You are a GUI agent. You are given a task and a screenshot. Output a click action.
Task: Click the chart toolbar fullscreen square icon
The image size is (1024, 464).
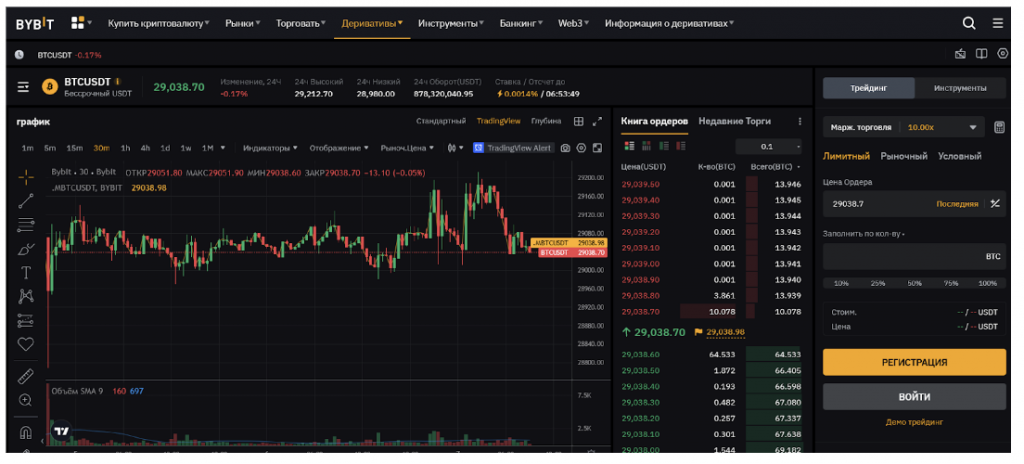[597, 148]
